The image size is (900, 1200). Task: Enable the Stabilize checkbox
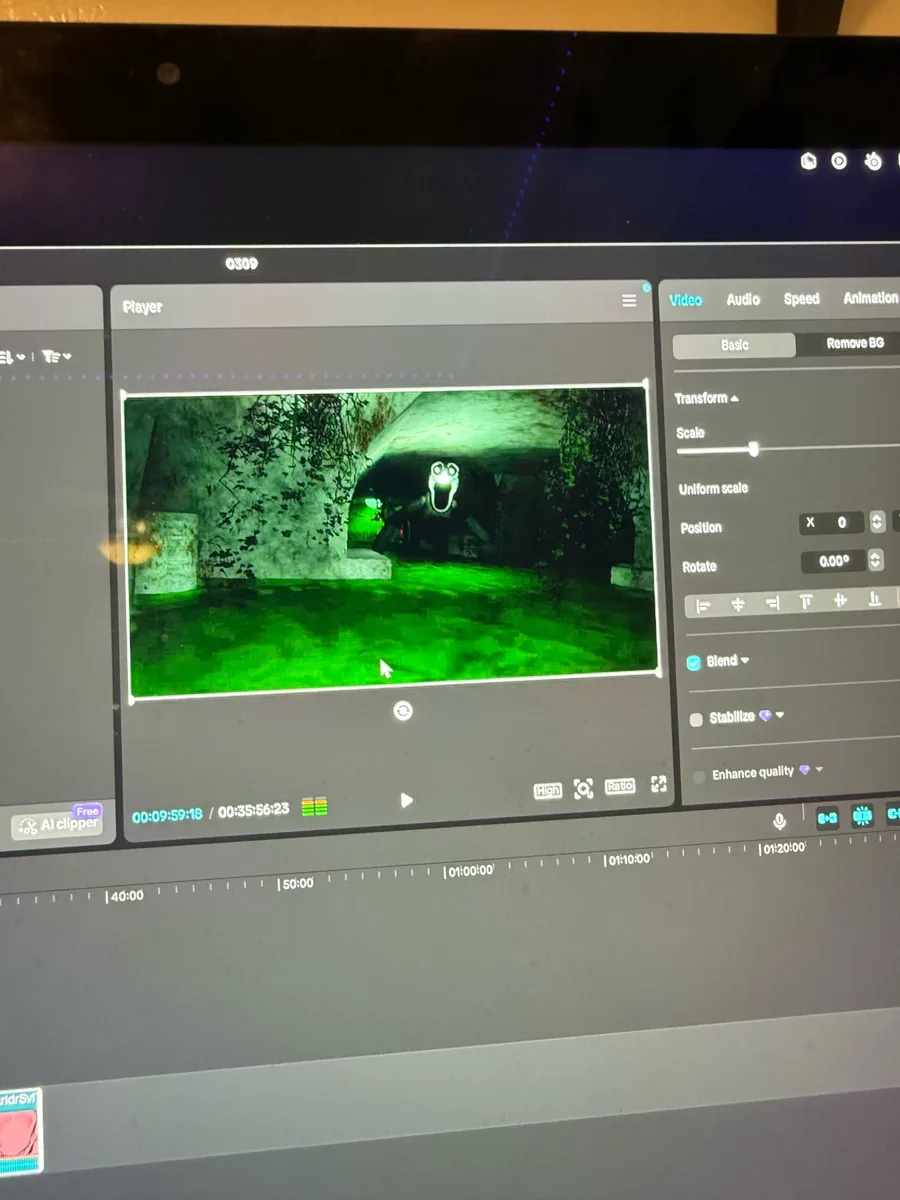click(697, 719)
